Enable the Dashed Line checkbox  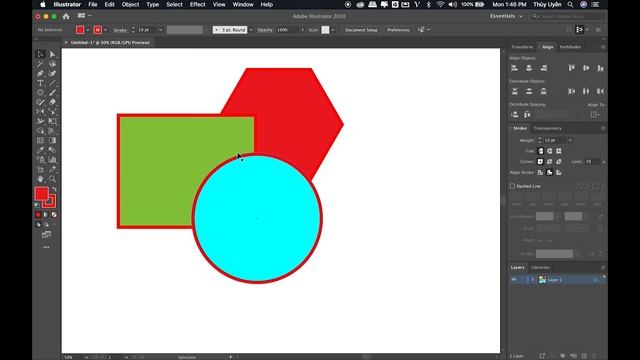tap(512, 186)
